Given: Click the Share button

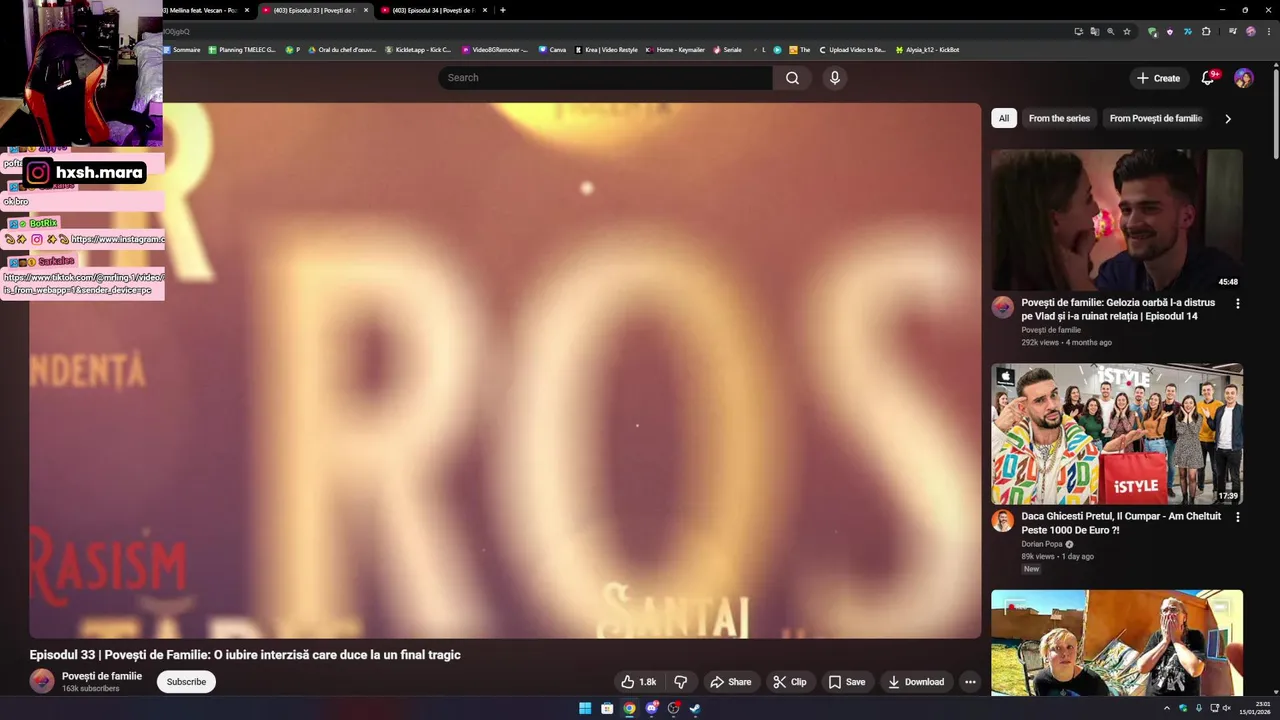Looking at the screenshot, I should (731, 682).
